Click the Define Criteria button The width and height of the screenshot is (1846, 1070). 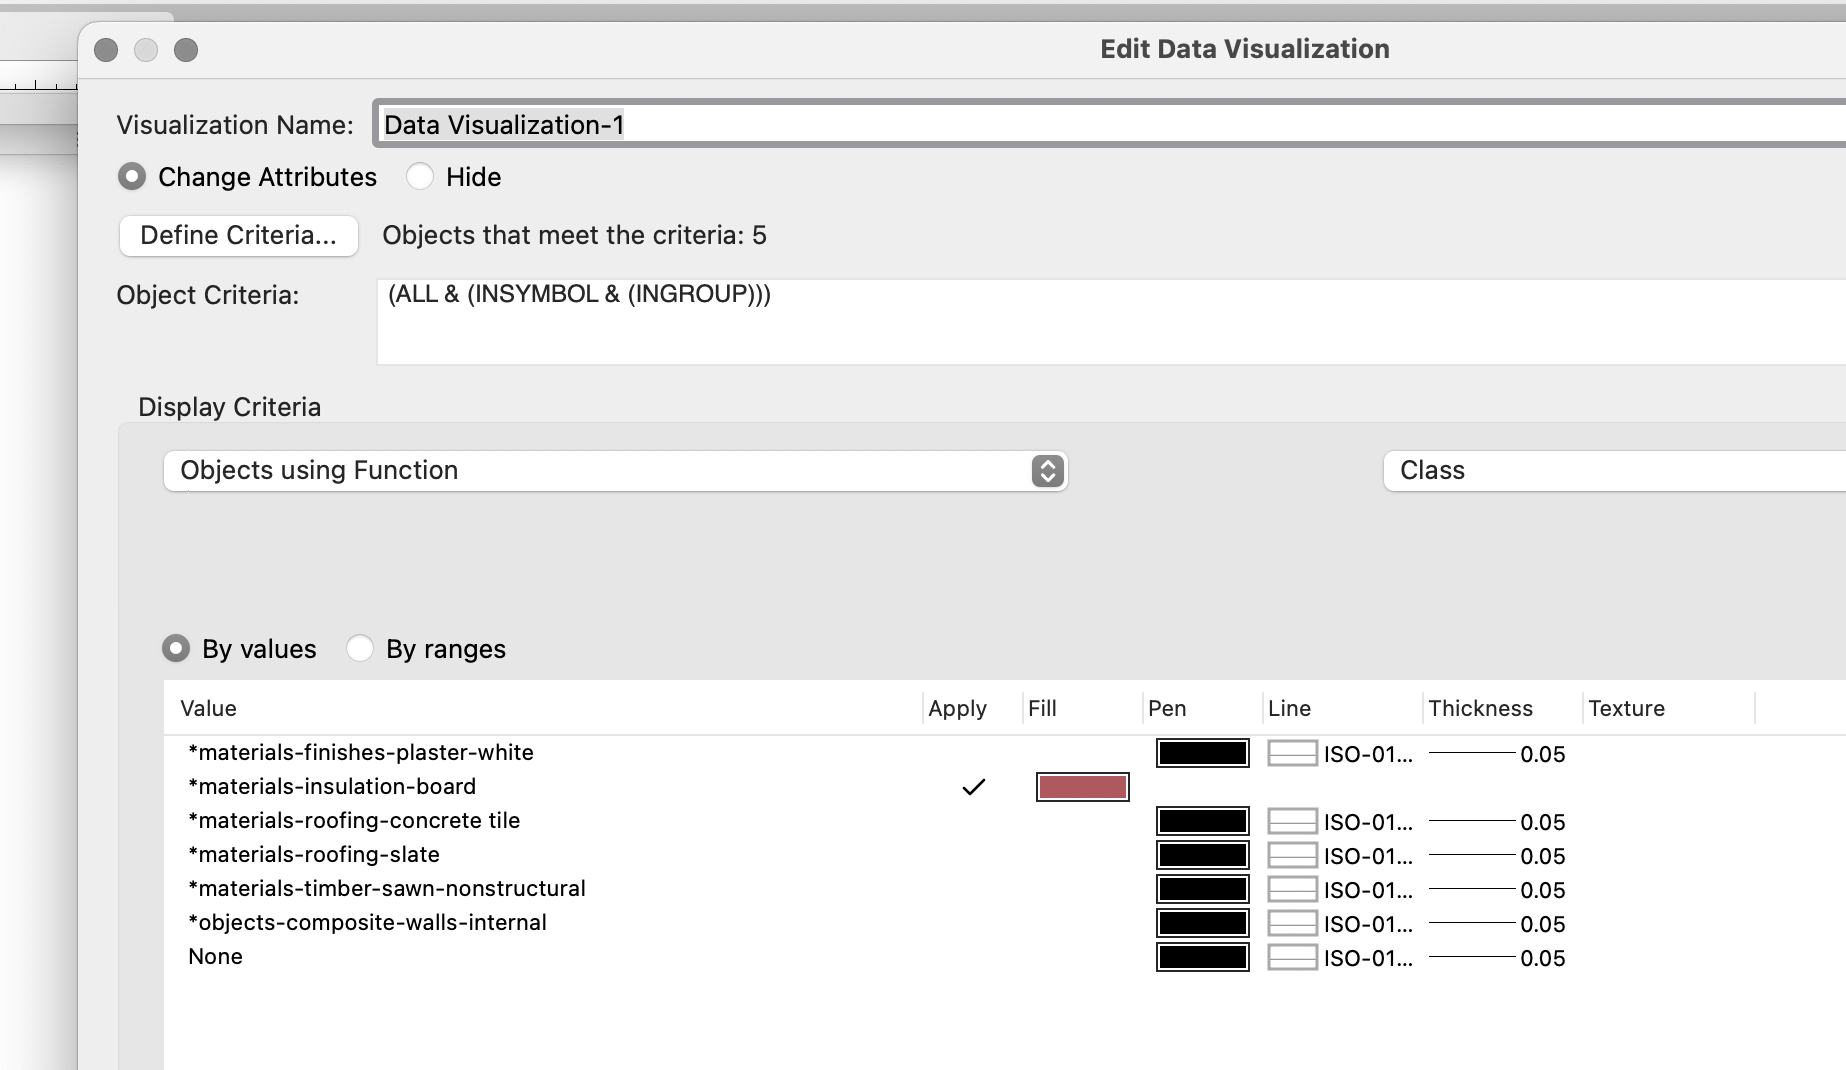coord(238,235)
